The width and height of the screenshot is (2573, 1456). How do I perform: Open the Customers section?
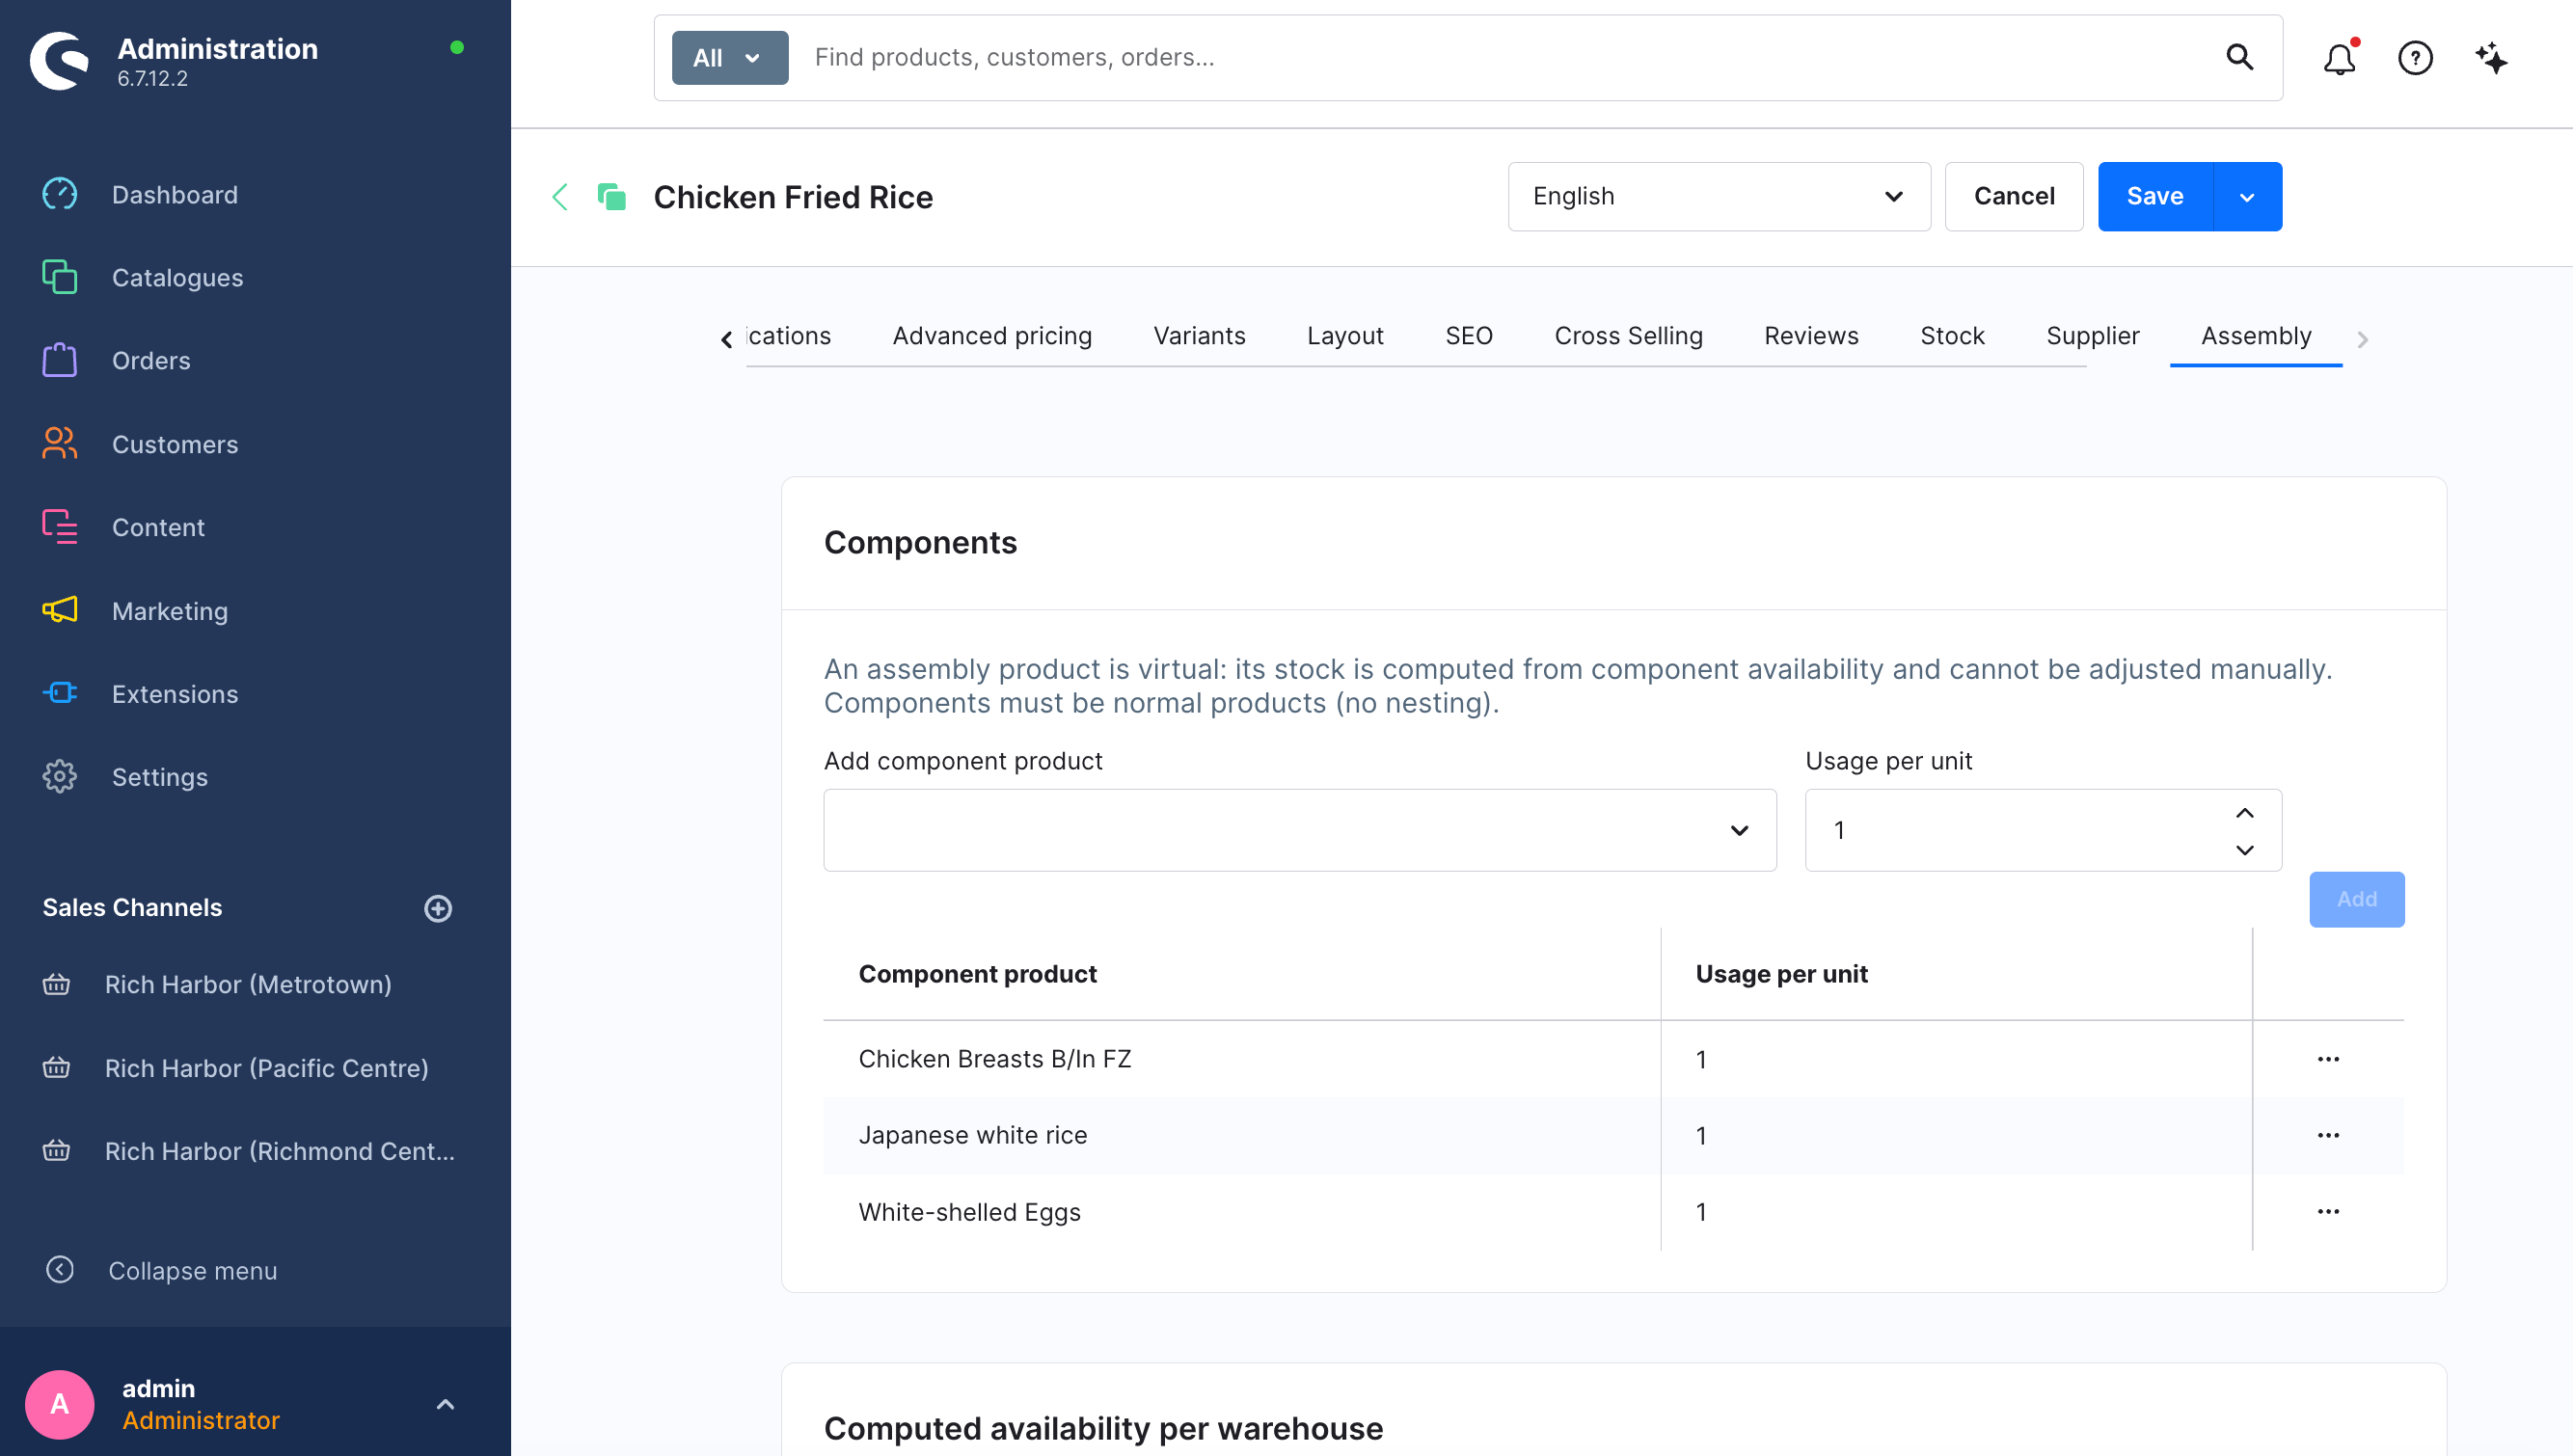click(x=174, y=444)
